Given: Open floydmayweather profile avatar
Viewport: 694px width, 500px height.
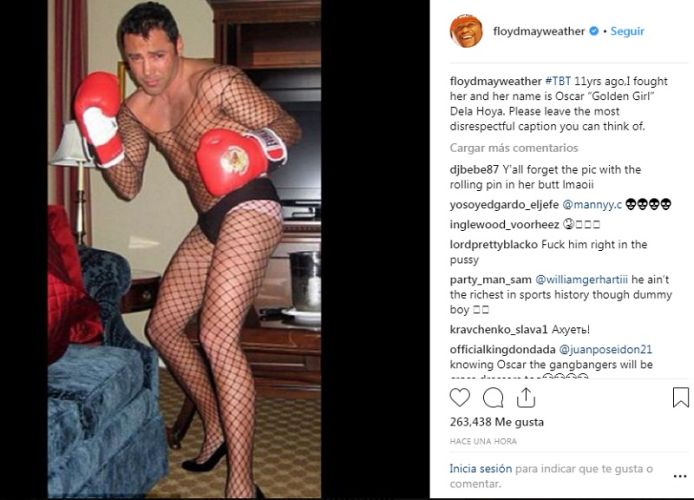Looking at the screenshot, I should [x=466, y=31].
